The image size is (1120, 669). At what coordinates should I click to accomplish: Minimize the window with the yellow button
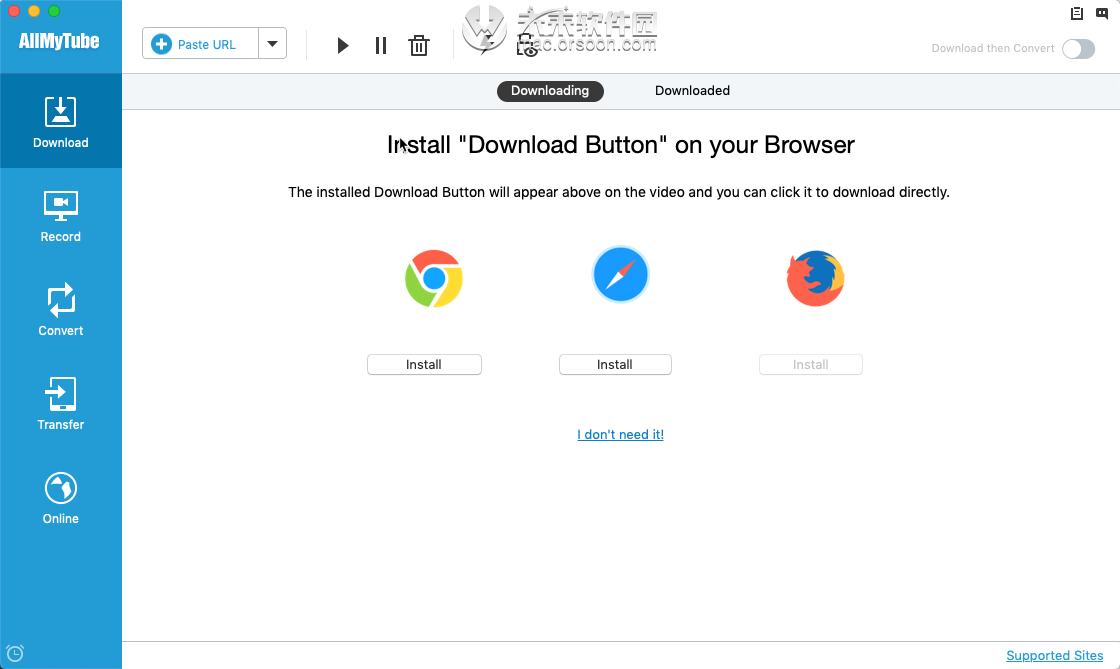pos(34,11)
